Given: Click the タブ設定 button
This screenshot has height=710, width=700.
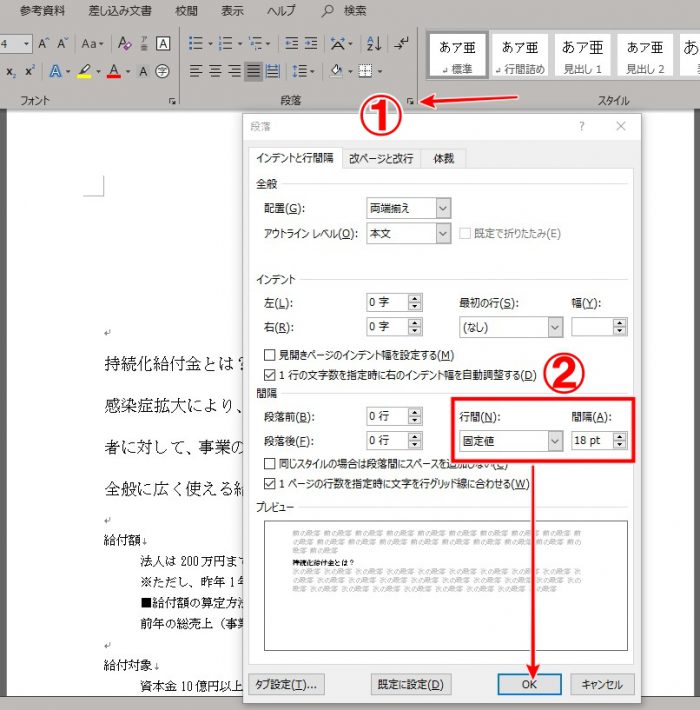Looking at the screenshot, I should (x=286, y=684).
